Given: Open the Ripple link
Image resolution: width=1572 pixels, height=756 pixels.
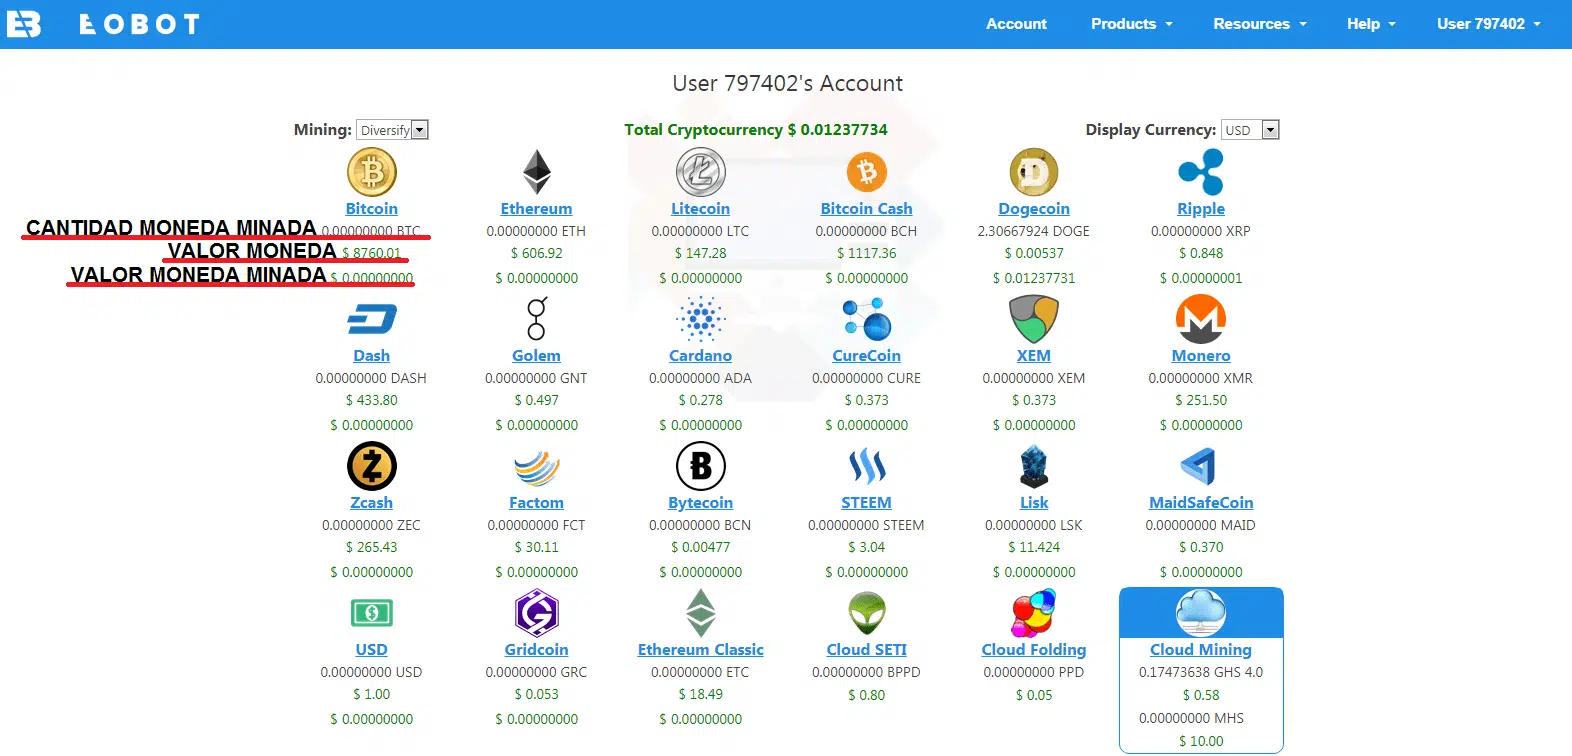Looking at the screenshot, I should pos(1201,209).
